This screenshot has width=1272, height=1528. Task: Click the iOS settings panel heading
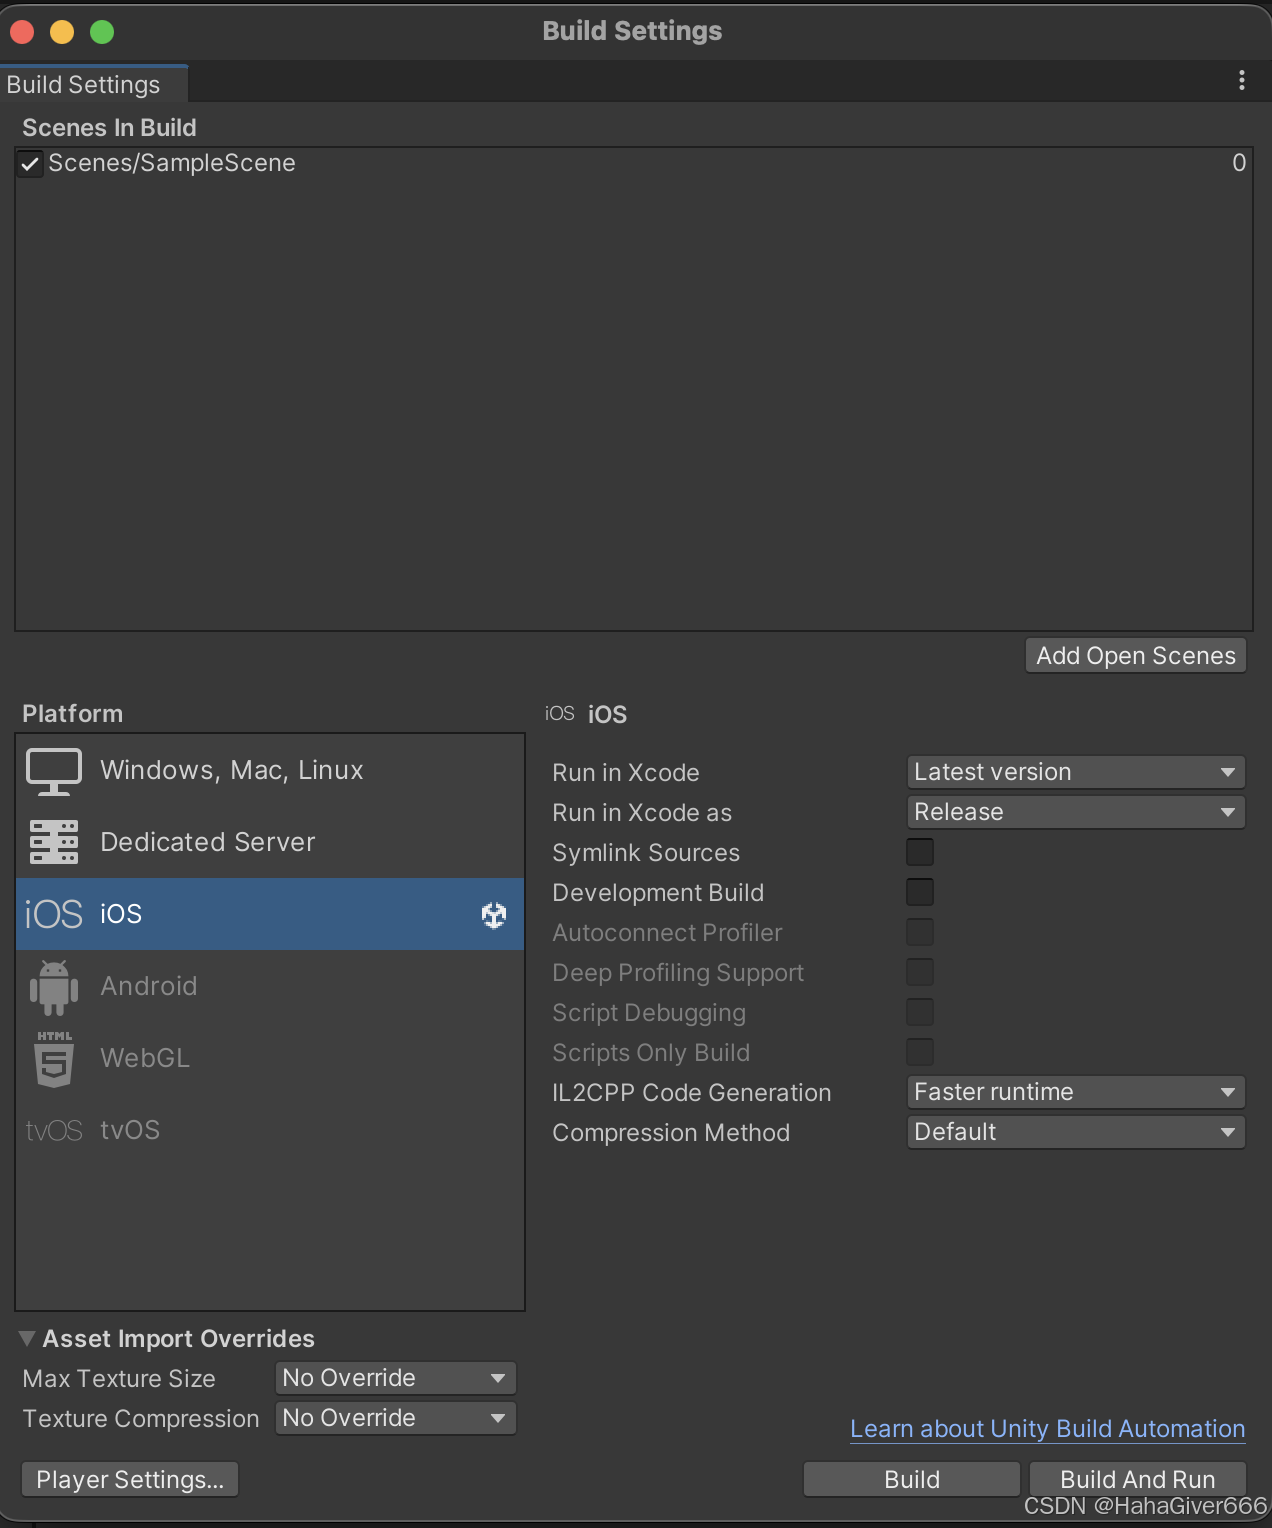pos(607,714)
